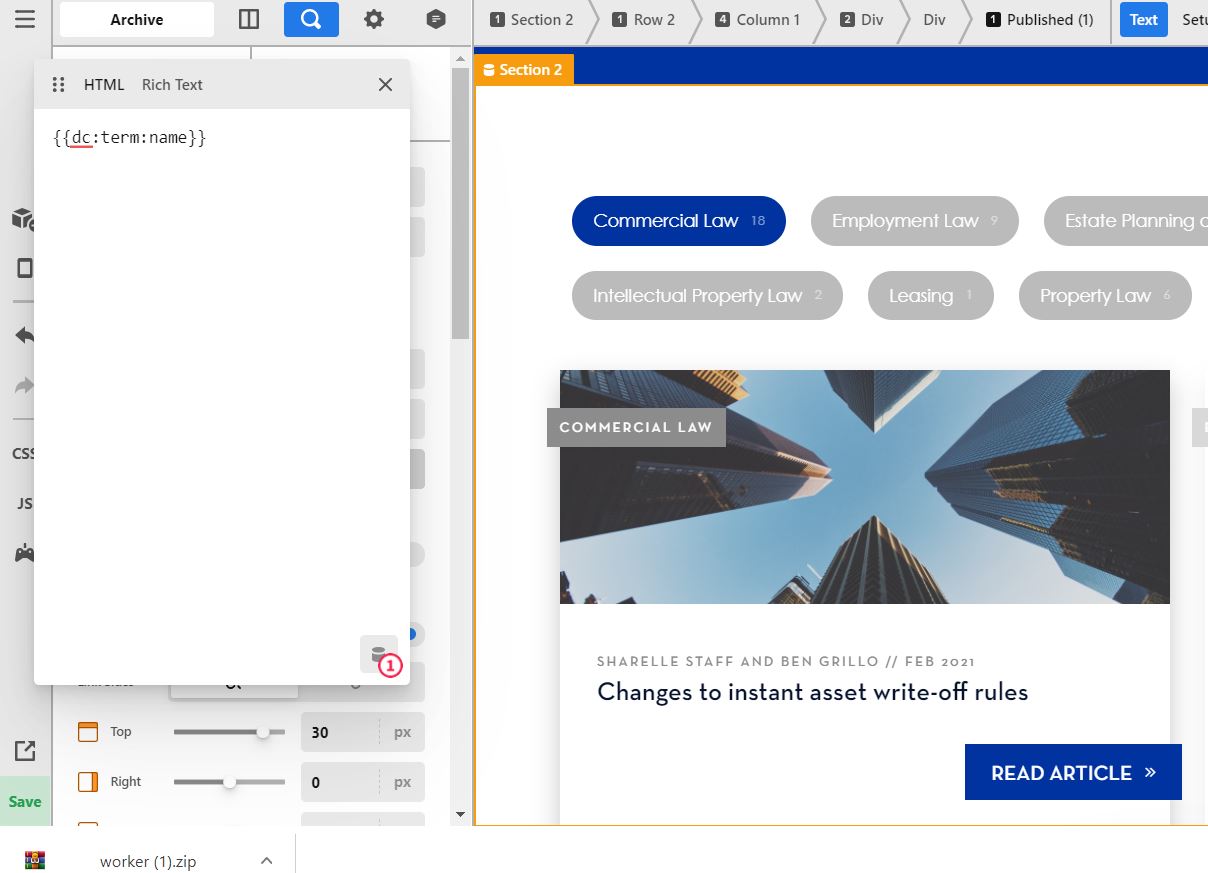The width and height of the screenshot is (1208, 873).
Task: Click the magnifier search icon
Action: pos(311,19)
